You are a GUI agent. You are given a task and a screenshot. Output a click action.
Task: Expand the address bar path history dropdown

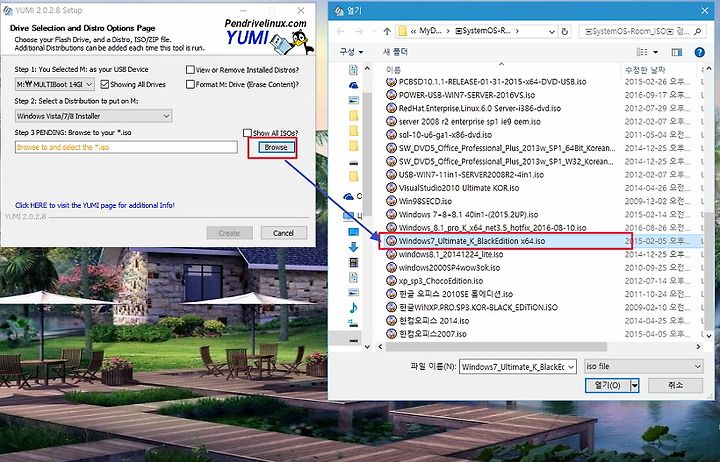tap(551, 31)
